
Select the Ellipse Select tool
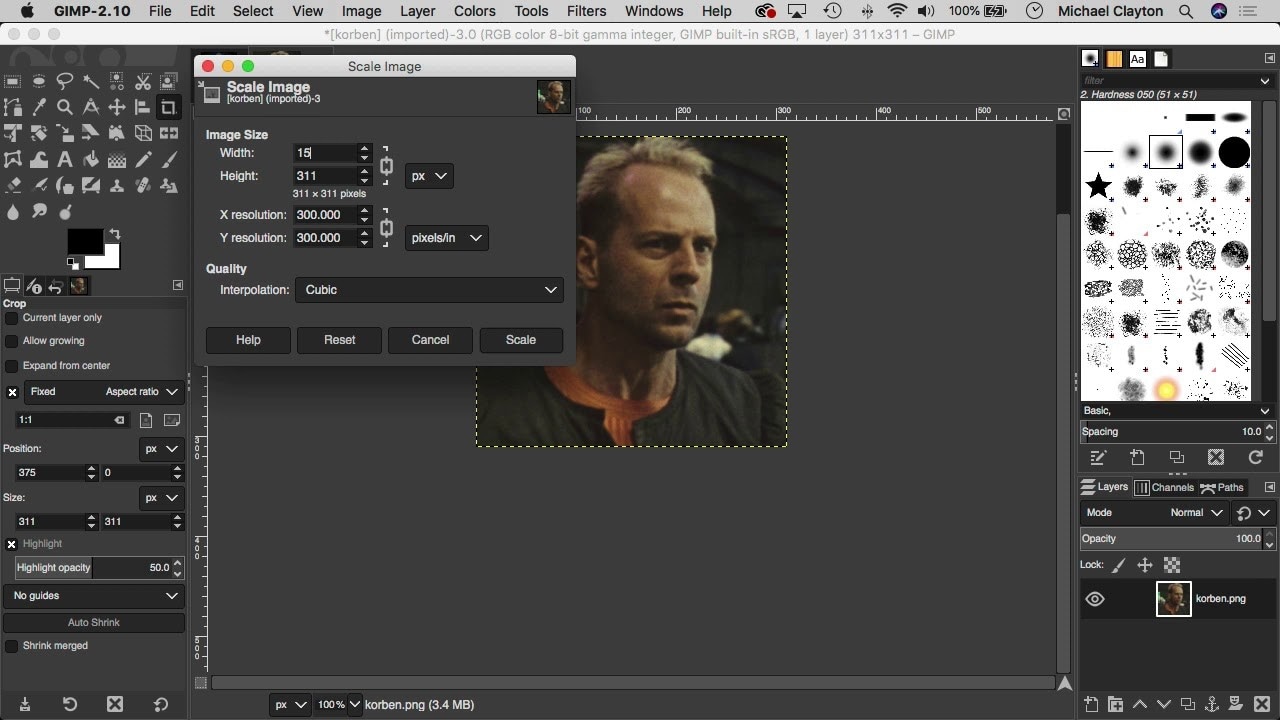pos(39,81)
